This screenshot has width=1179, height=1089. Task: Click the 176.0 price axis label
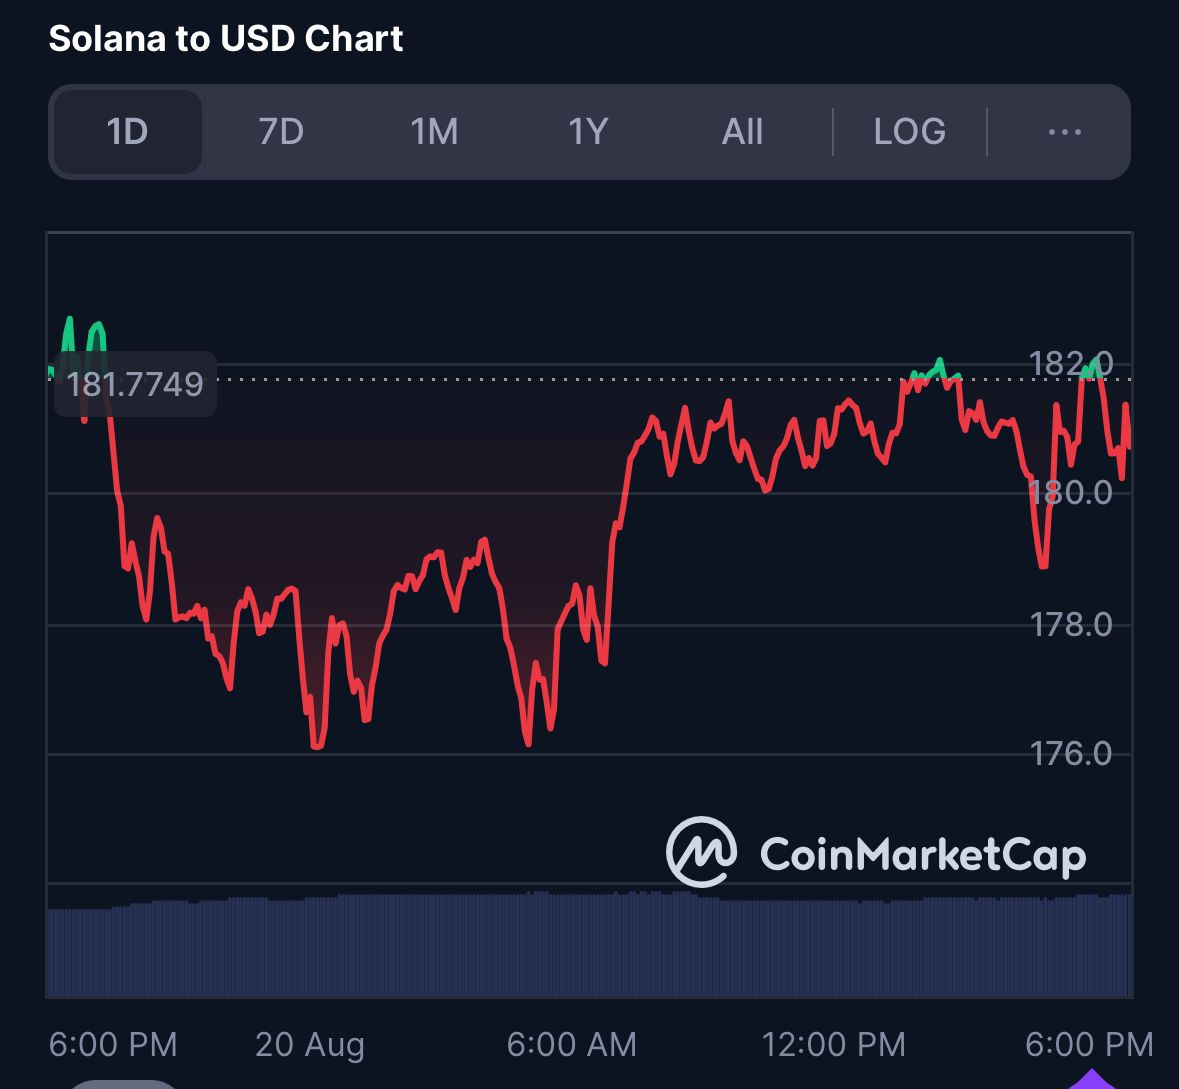tap(1070, 754)
